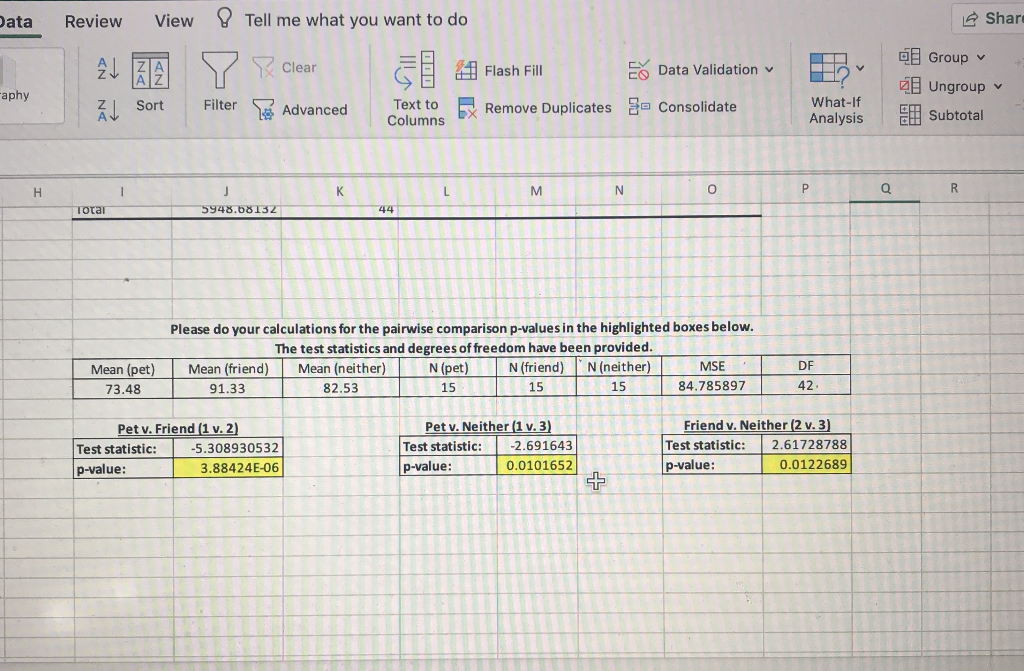Switch to the Review tab
1024x671 pixels.
94,21
